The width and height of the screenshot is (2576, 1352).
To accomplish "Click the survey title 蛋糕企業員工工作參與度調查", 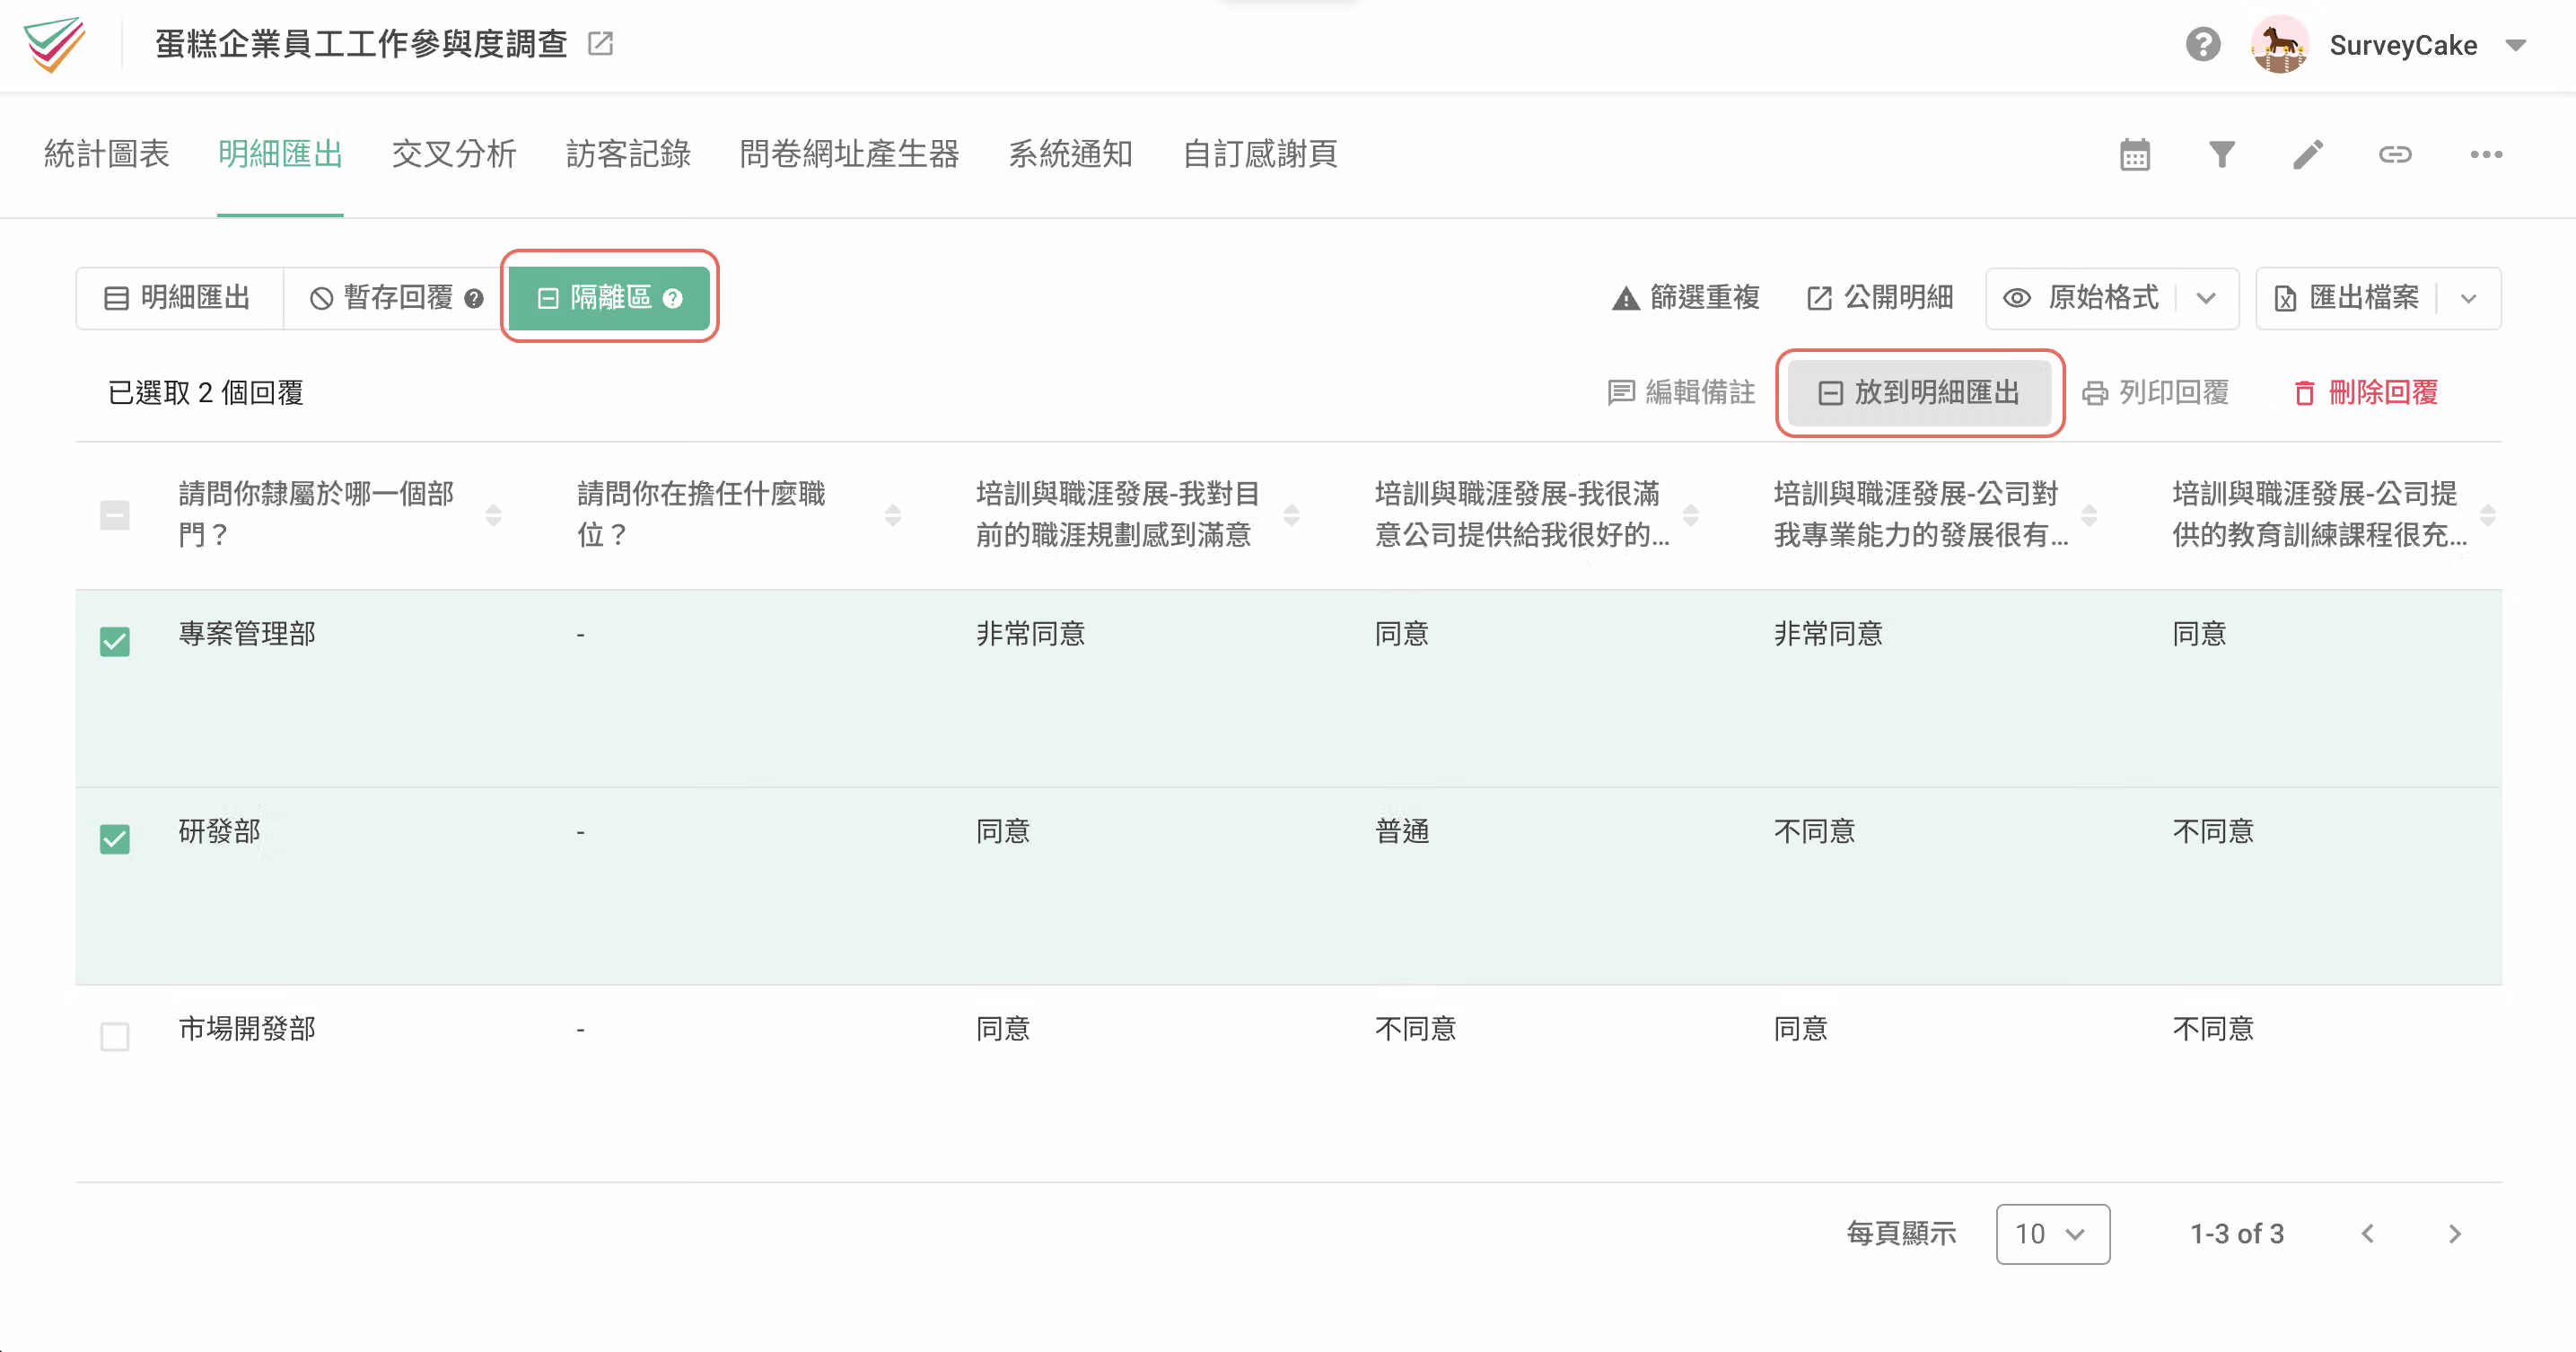I will pyautogui.click(x=361, y=44).
